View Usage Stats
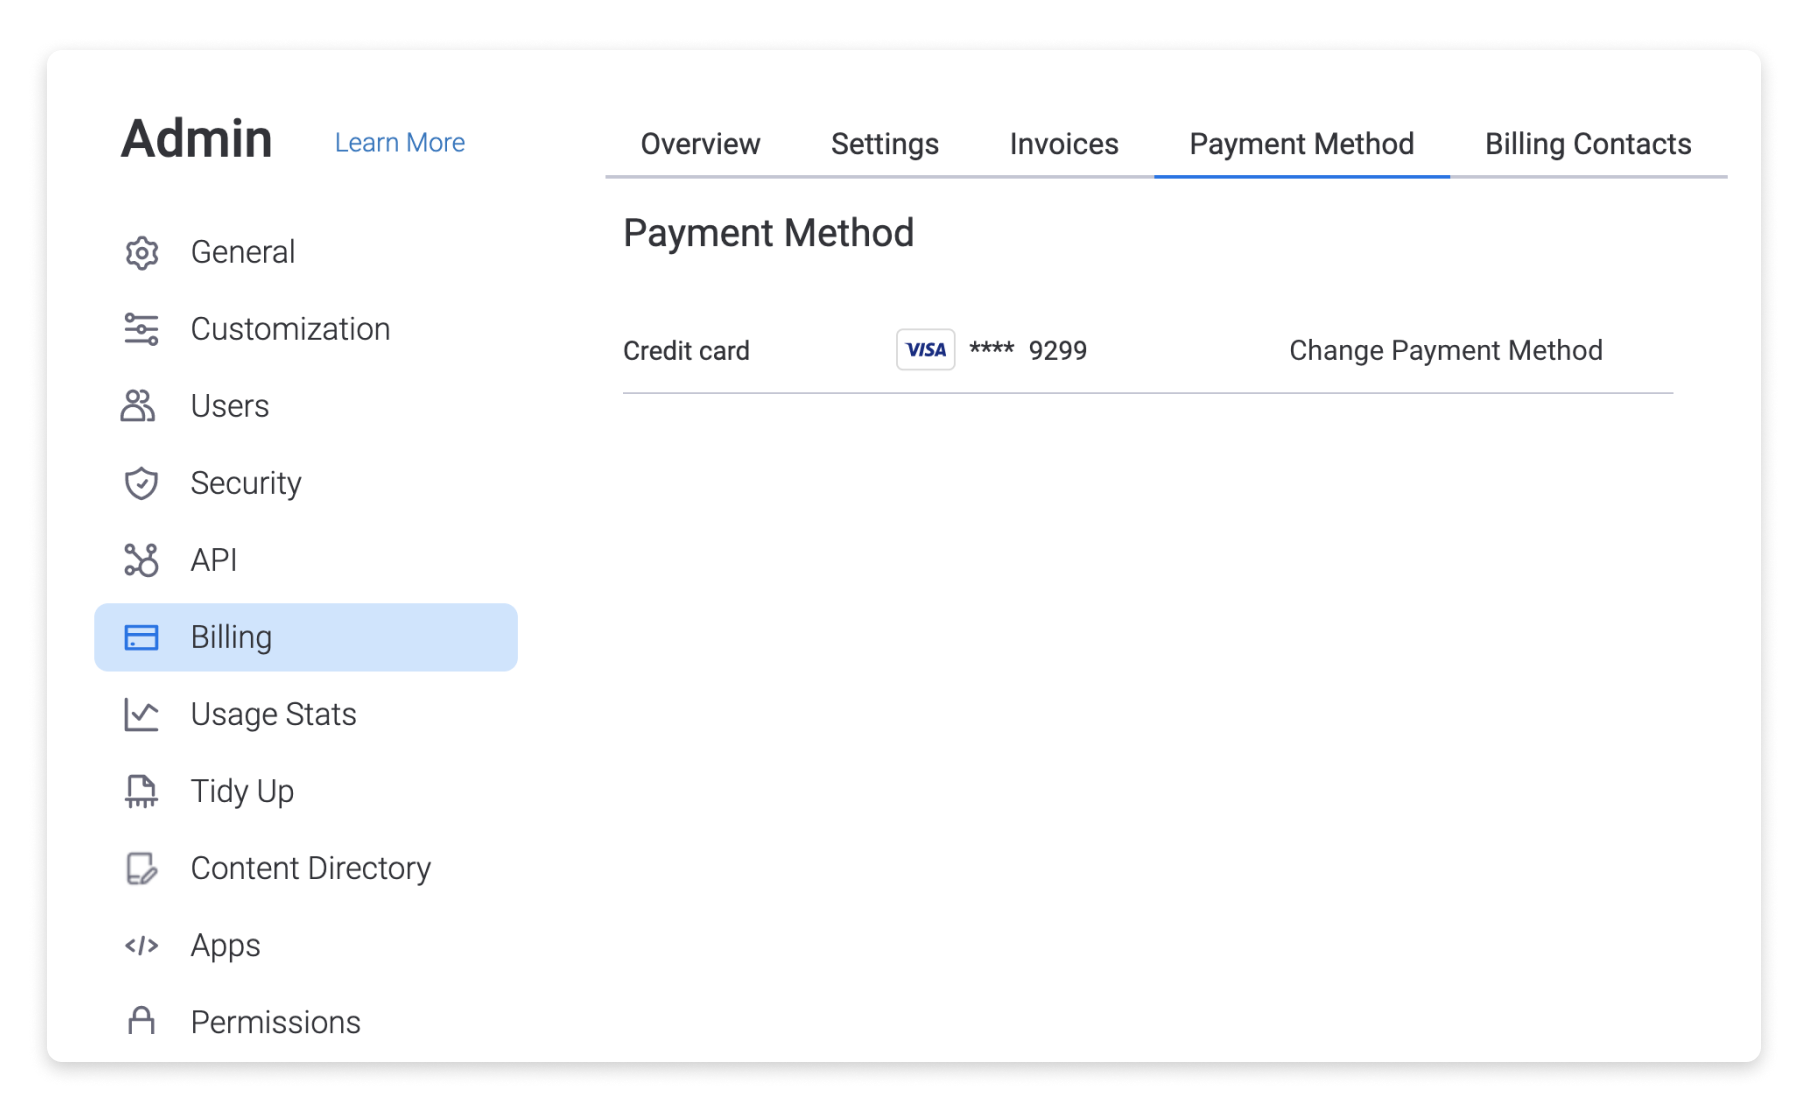Image resolution: width=1807 pixels, height=1113 pixels. [x=306, y=714]
